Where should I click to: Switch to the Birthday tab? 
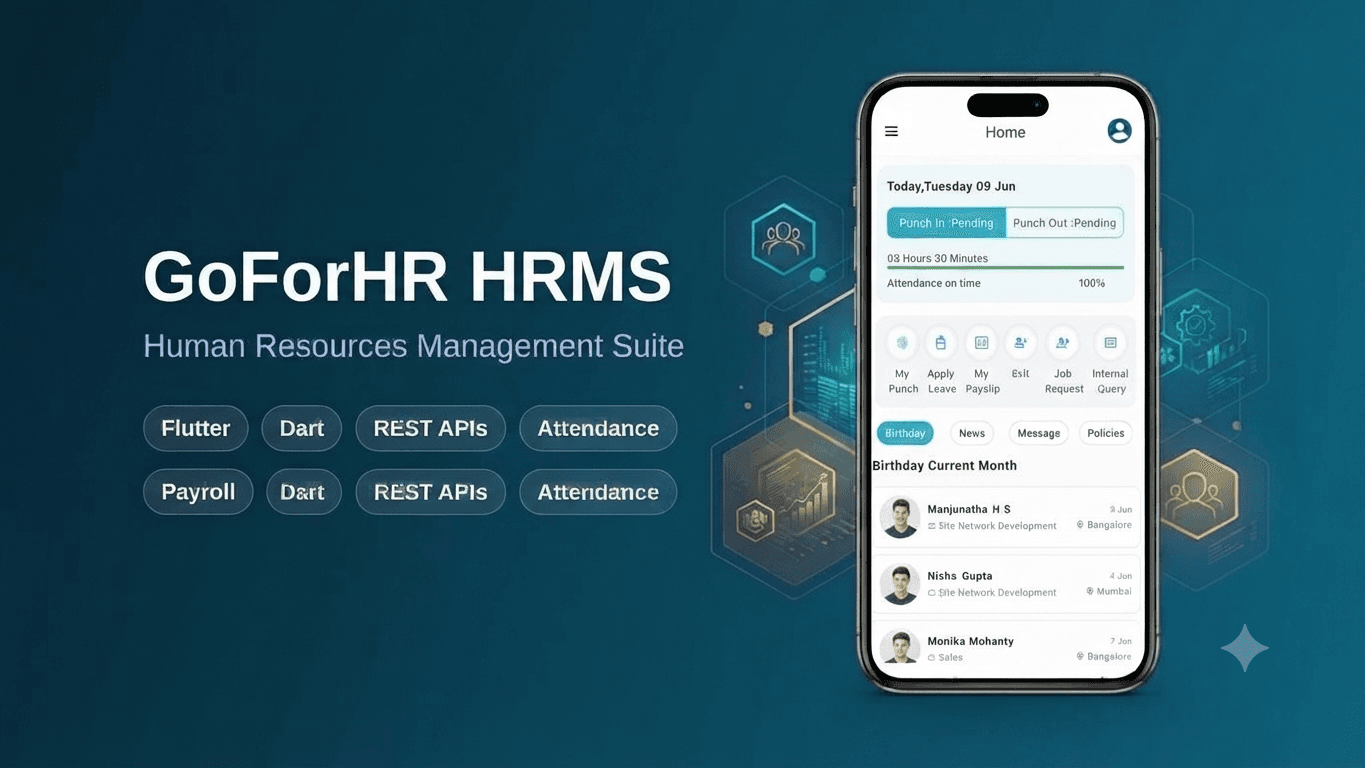pos(905,433)
